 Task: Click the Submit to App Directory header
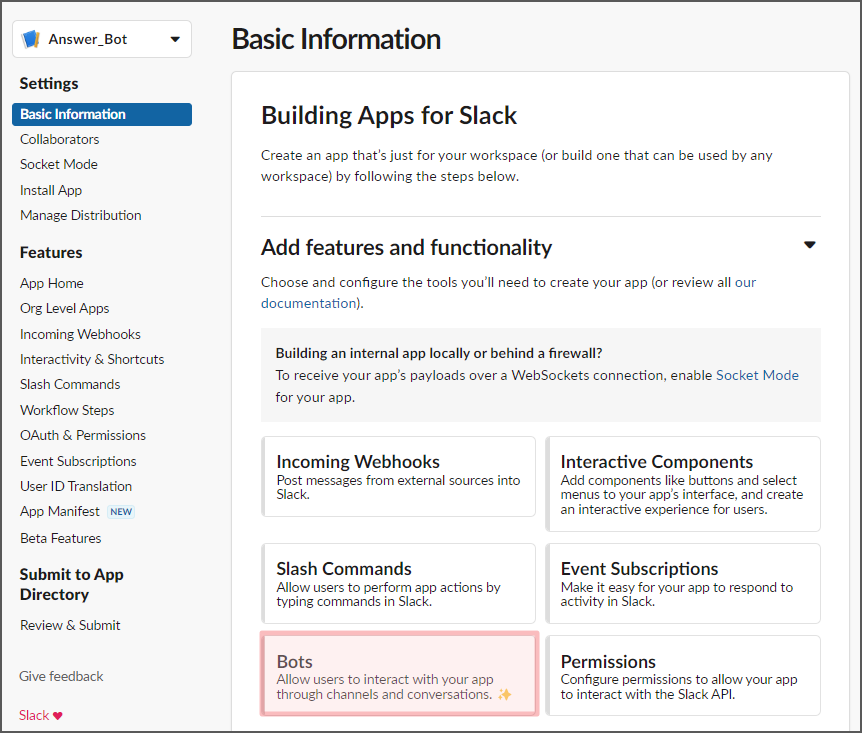pos(71,585)
